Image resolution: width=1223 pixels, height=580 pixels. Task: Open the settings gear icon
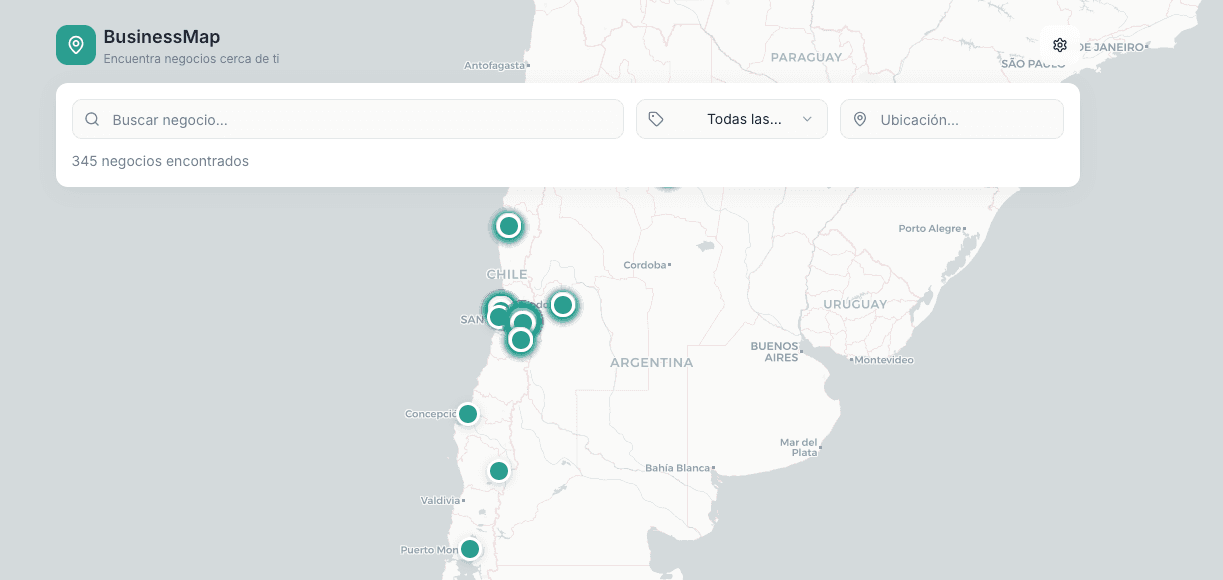(1059, 45)
